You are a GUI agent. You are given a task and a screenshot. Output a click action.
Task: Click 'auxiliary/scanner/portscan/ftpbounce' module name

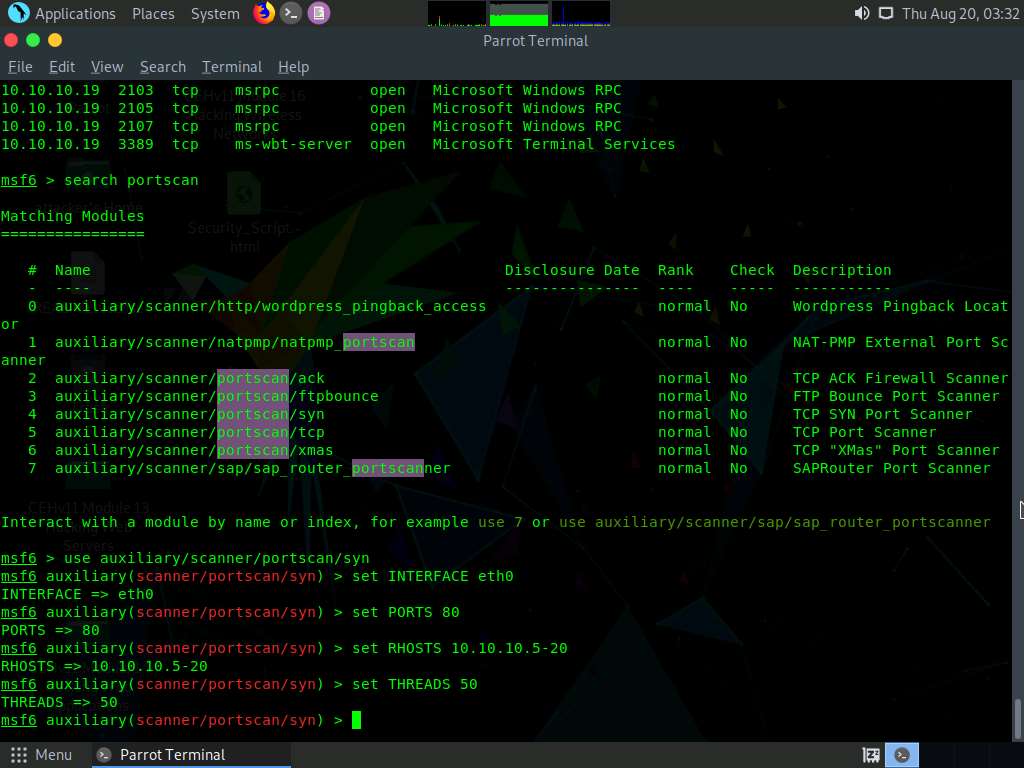[216, 396]
